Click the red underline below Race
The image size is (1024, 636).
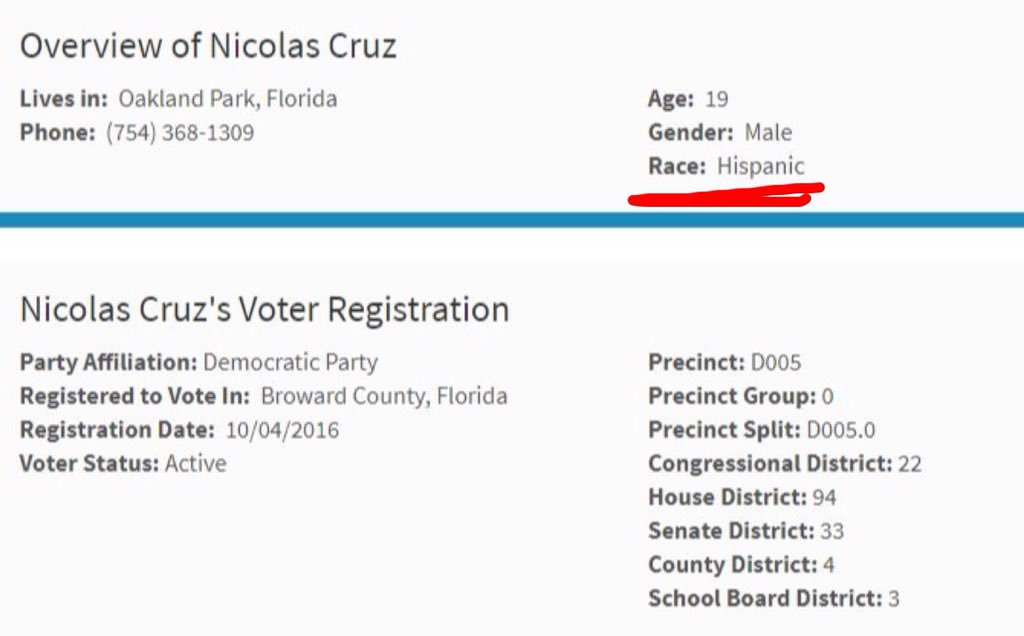[x=725, y=193]
